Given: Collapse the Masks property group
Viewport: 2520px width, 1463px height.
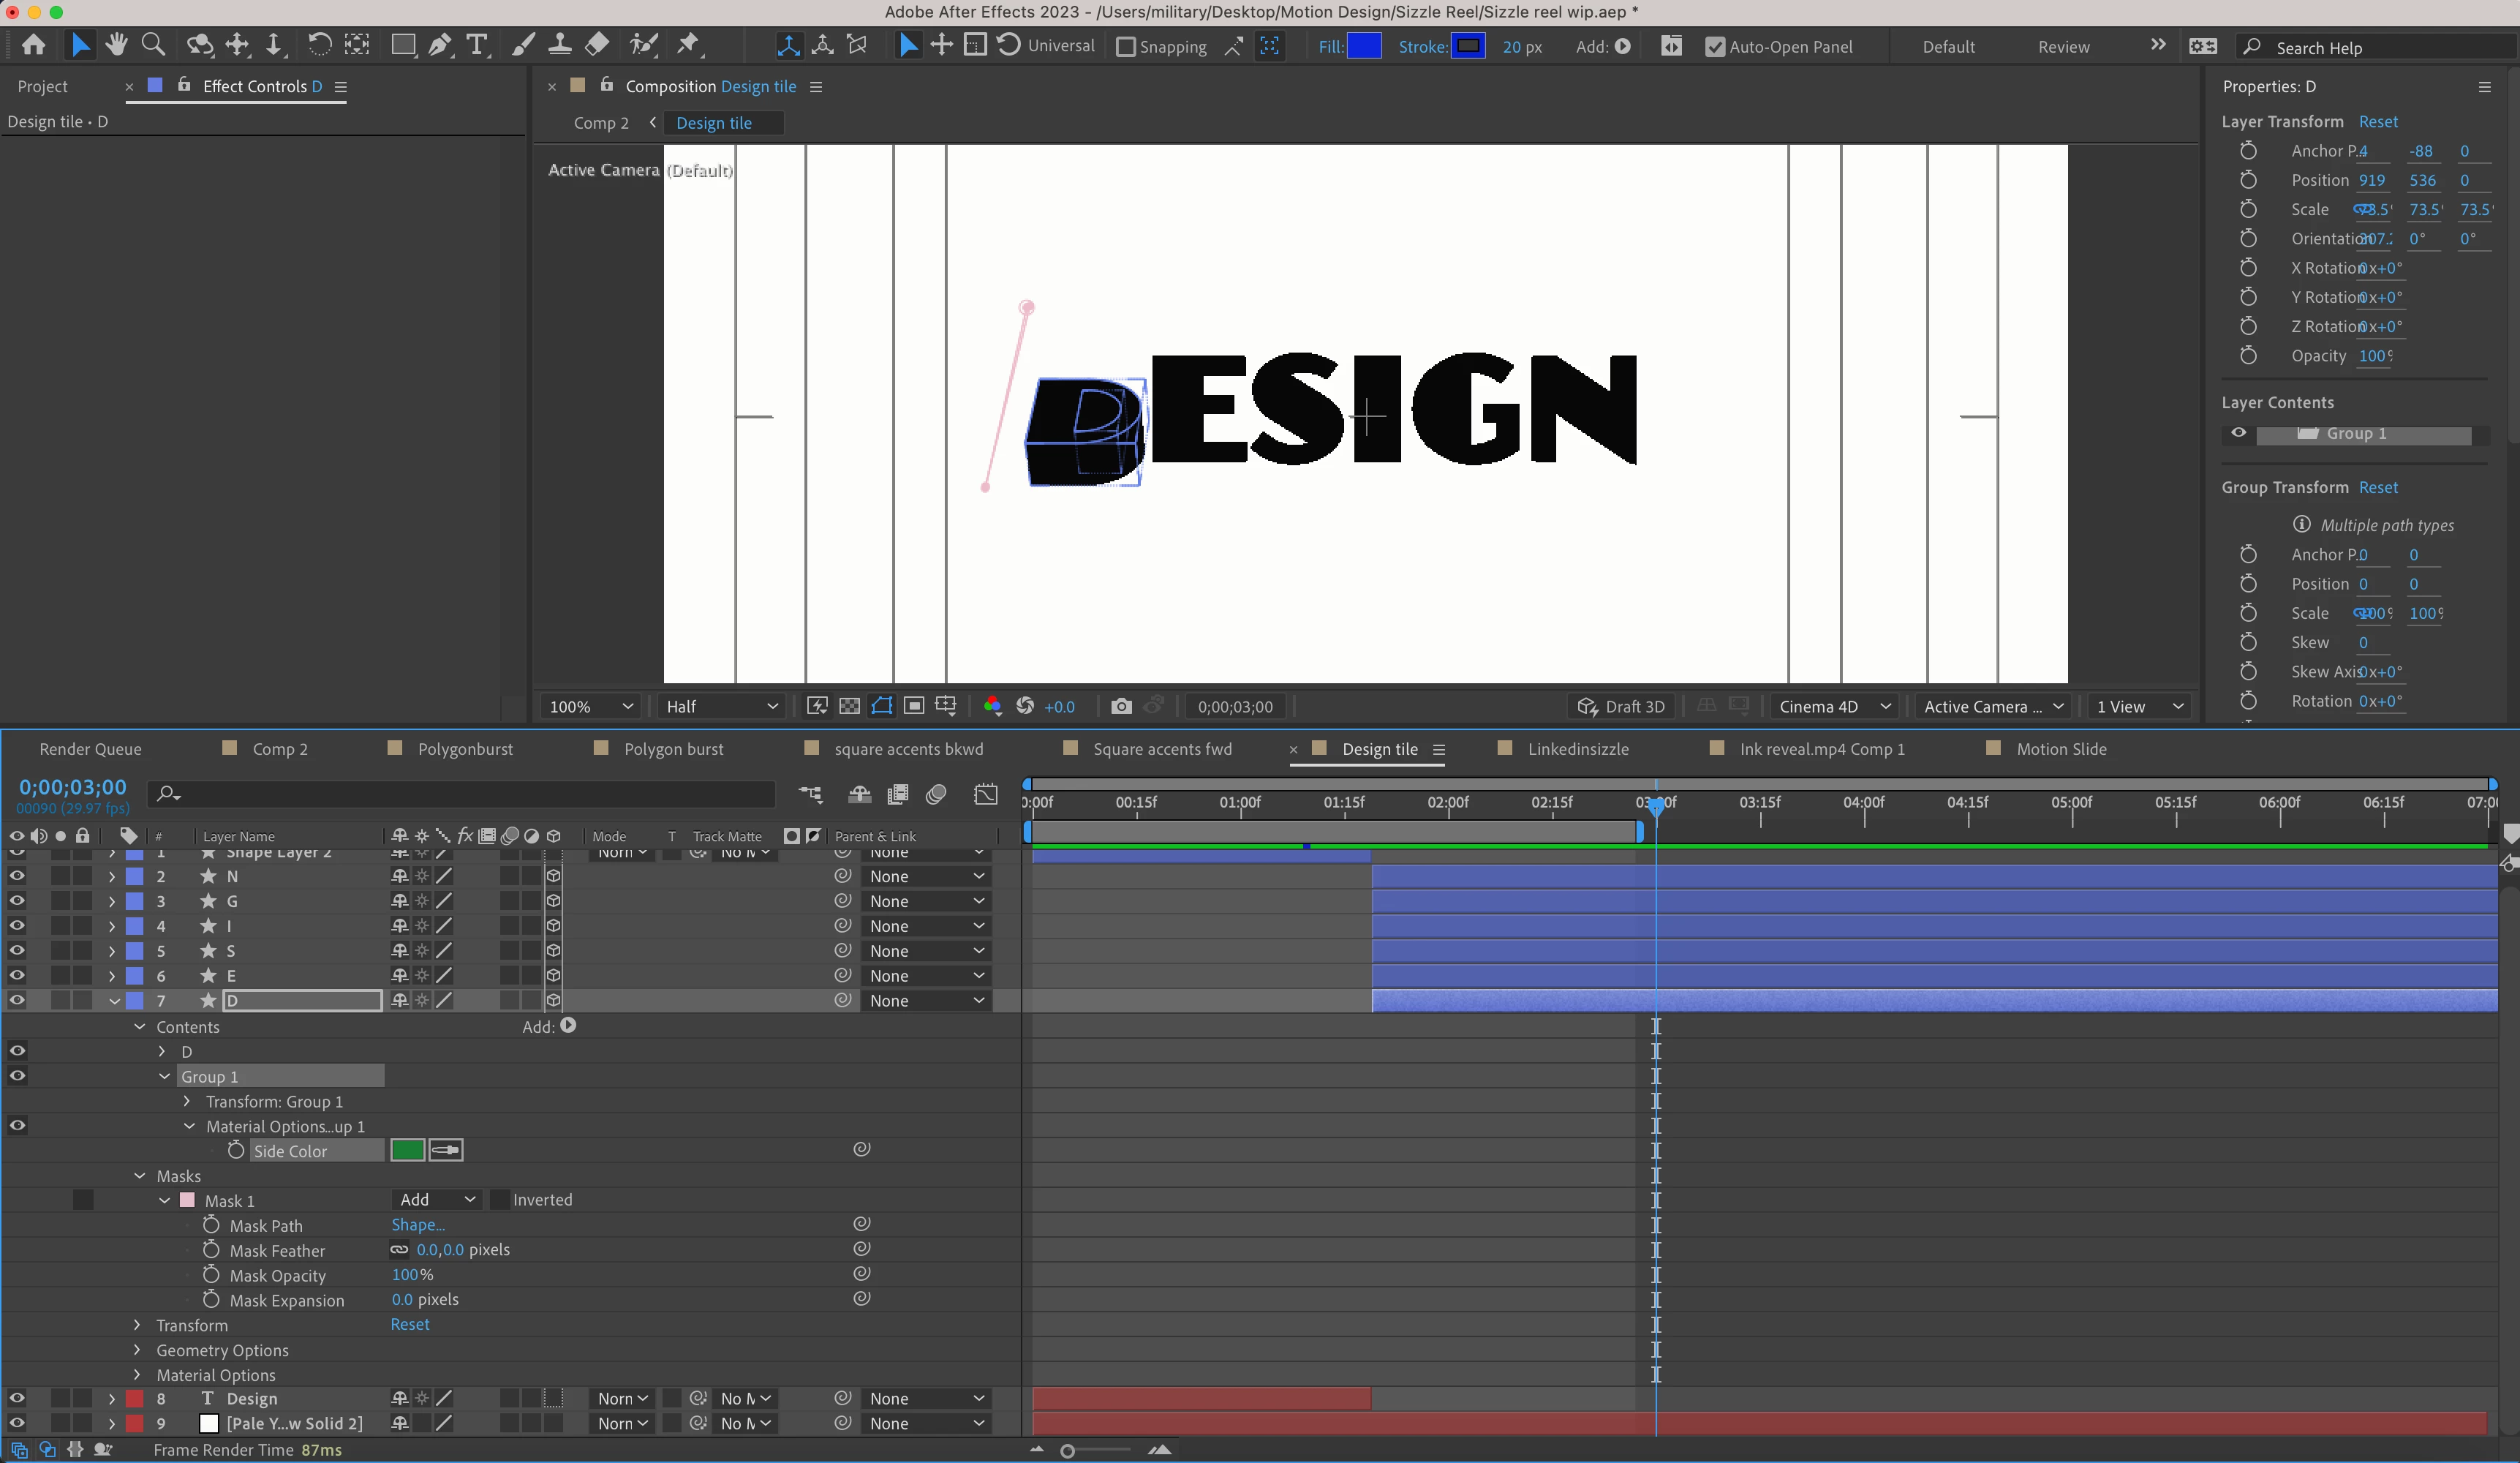Looking at the screenshot, I should 140,1176.
